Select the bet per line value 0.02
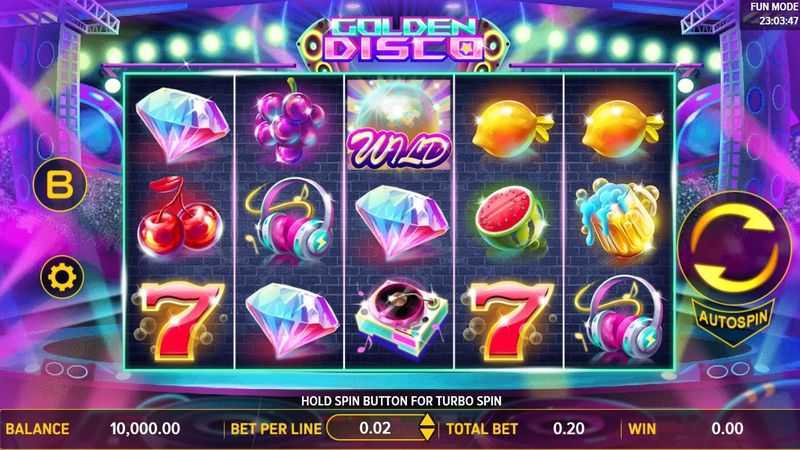This screenshot has height=450, width=800. coord(375,428)
